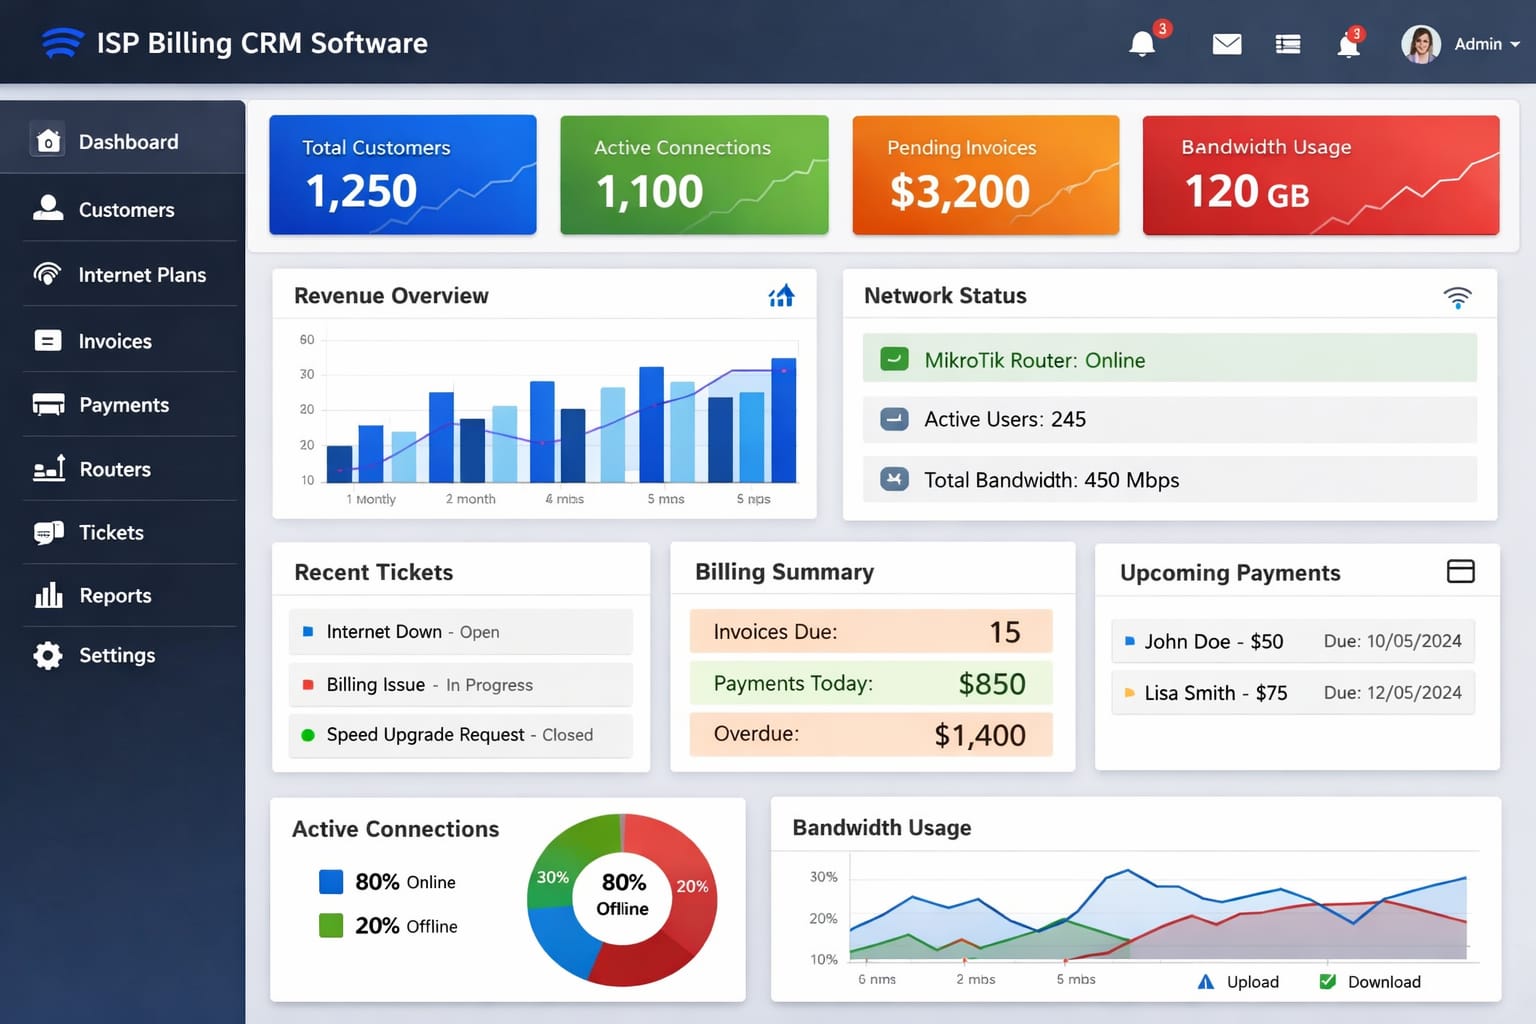Image resolution: width=1536 pixels, height=1024 pixels.
Task: Click the blue Online legend swatch
Action: pos(331,882)
